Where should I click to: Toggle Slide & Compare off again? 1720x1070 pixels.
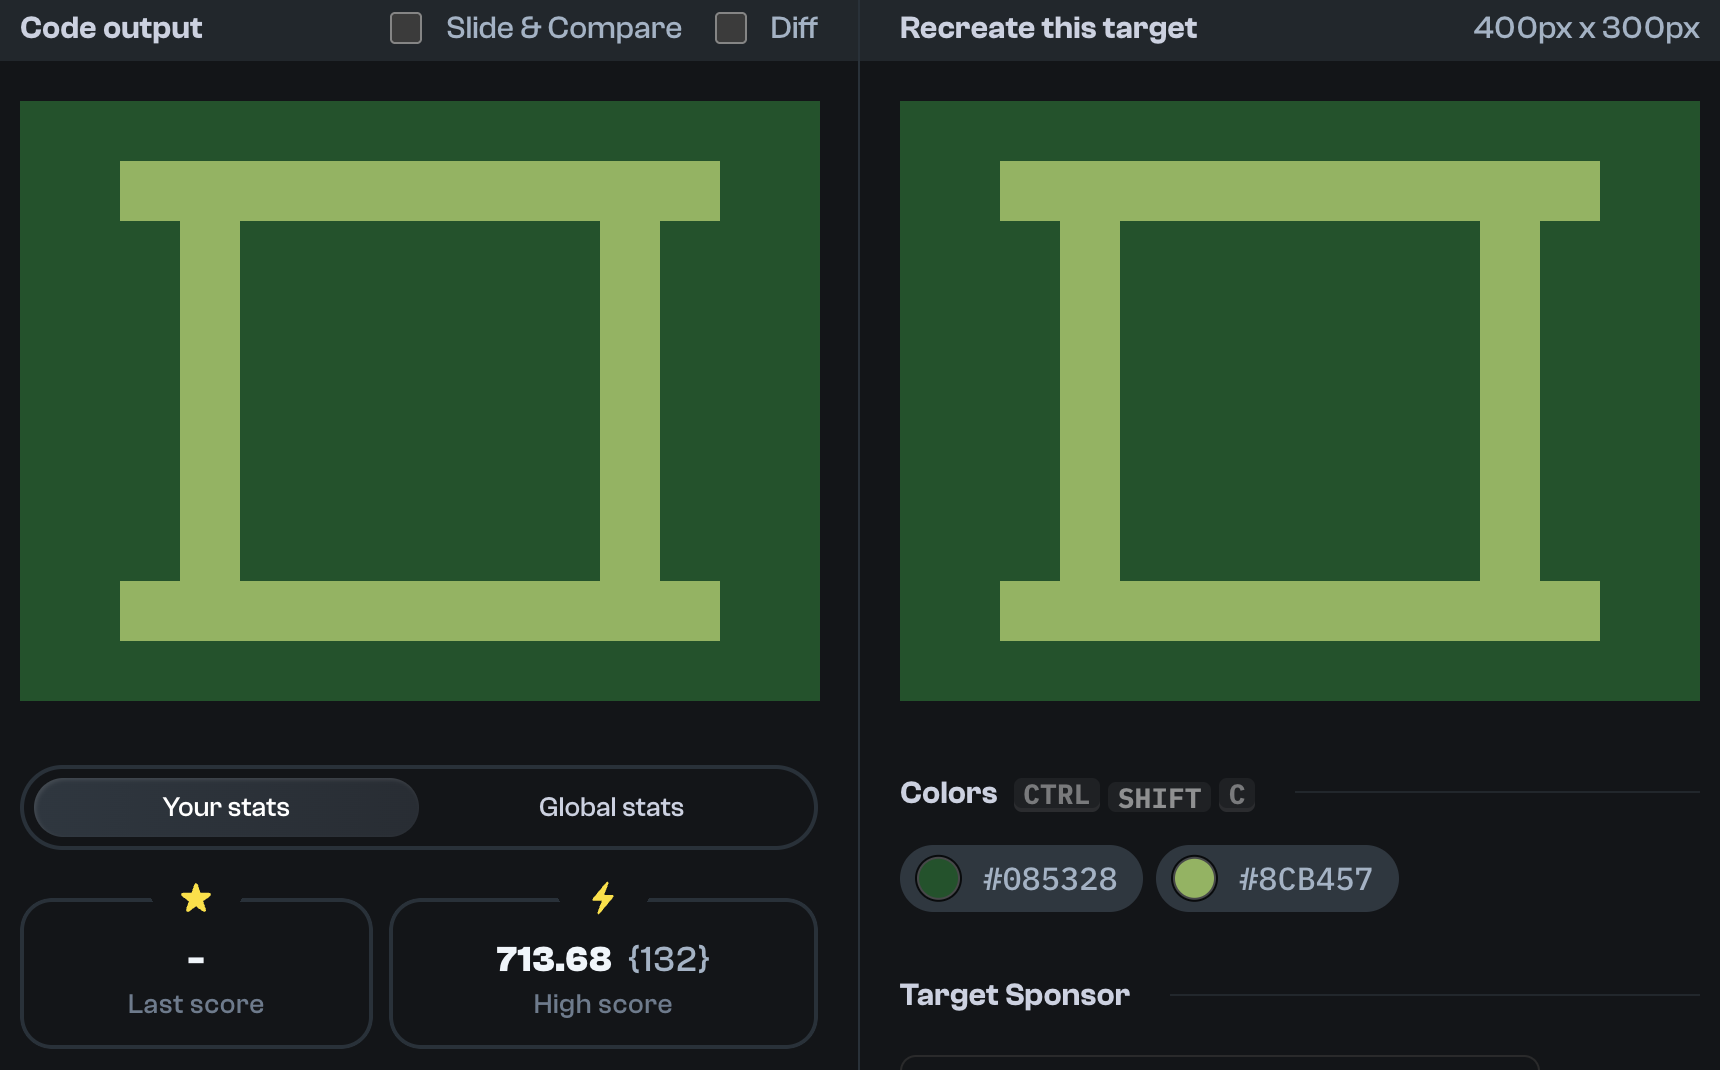tap(406, 28)
